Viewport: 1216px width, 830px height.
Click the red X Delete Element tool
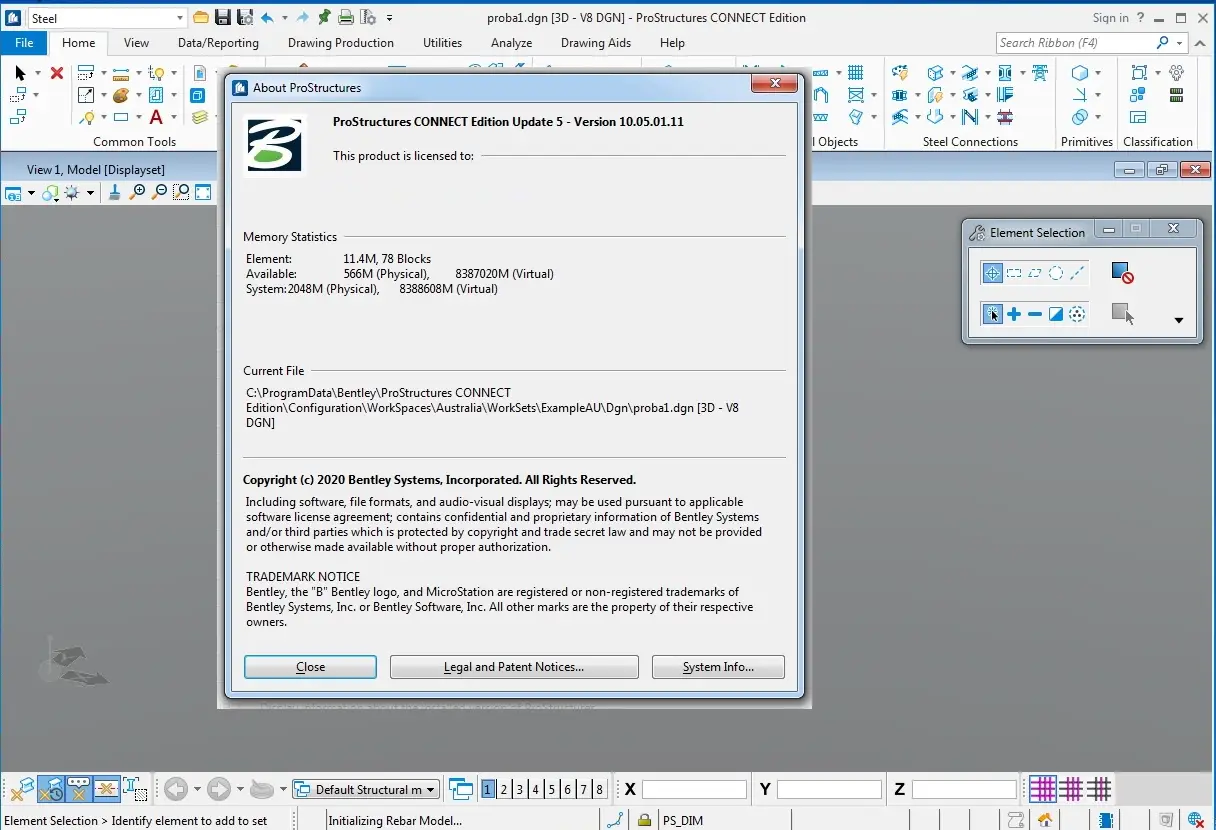click(57, 73)
